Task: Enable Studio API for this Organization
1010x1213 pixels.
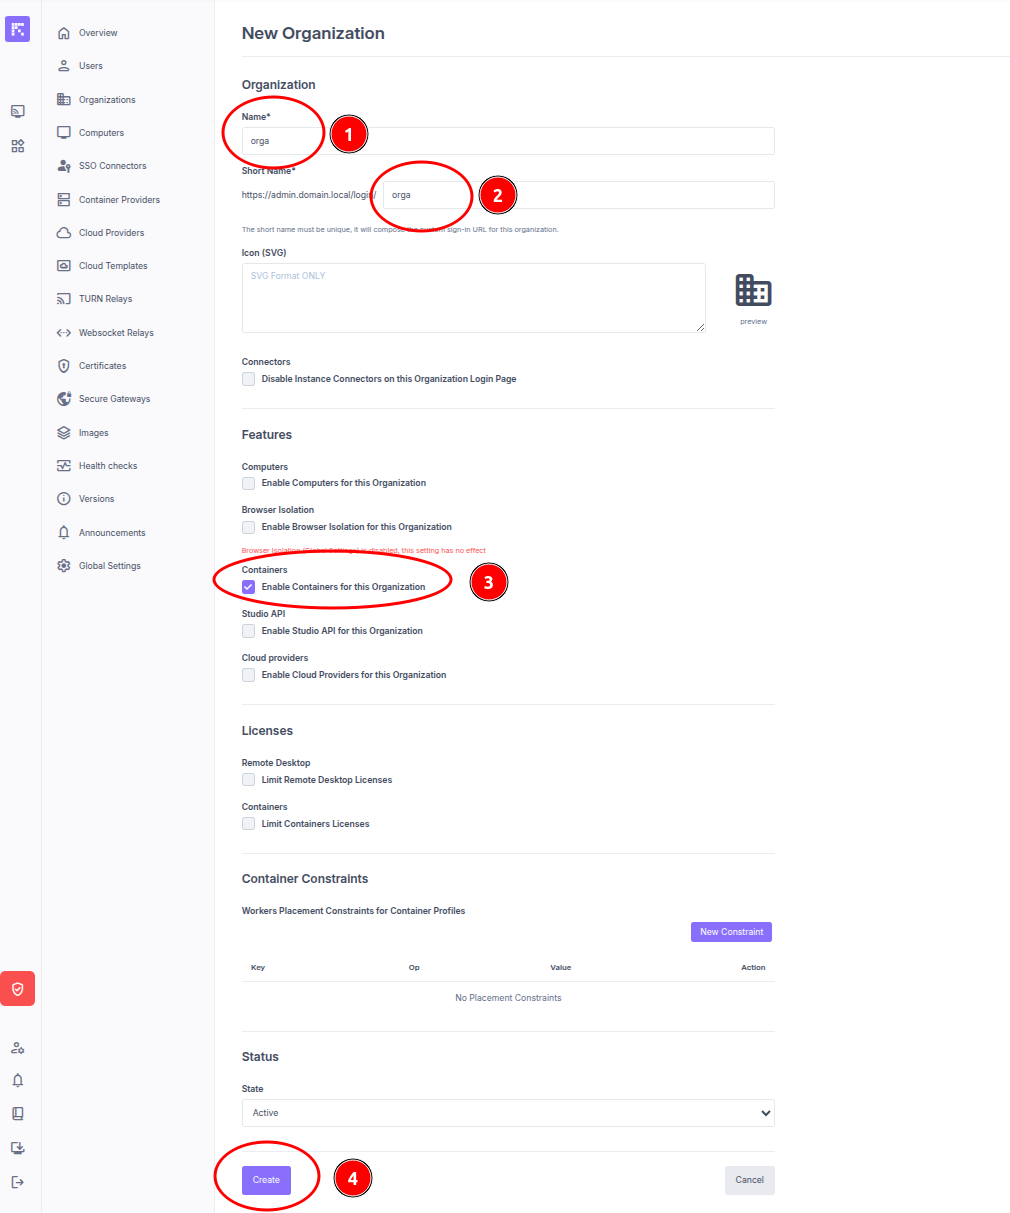Action: click(x=248, y=631)
